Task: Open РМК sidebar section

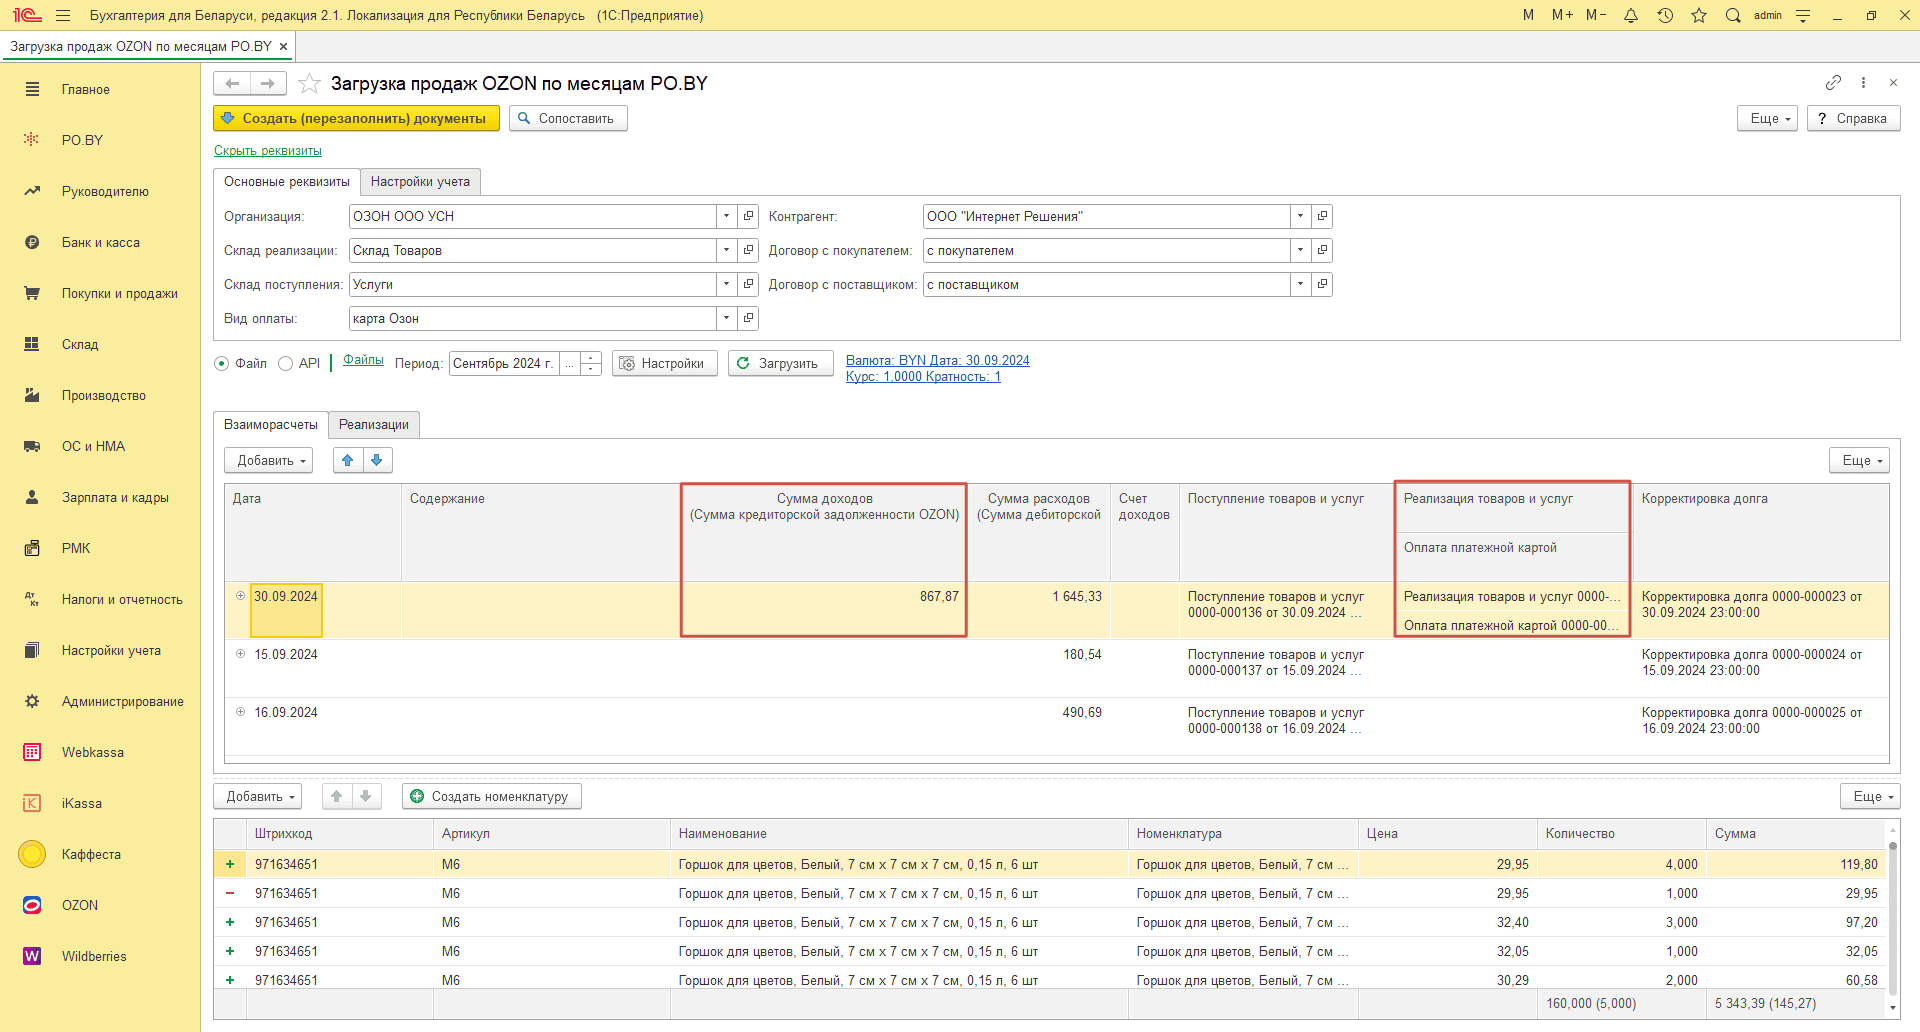Action: pyautogui.click(x=76, y=548)
